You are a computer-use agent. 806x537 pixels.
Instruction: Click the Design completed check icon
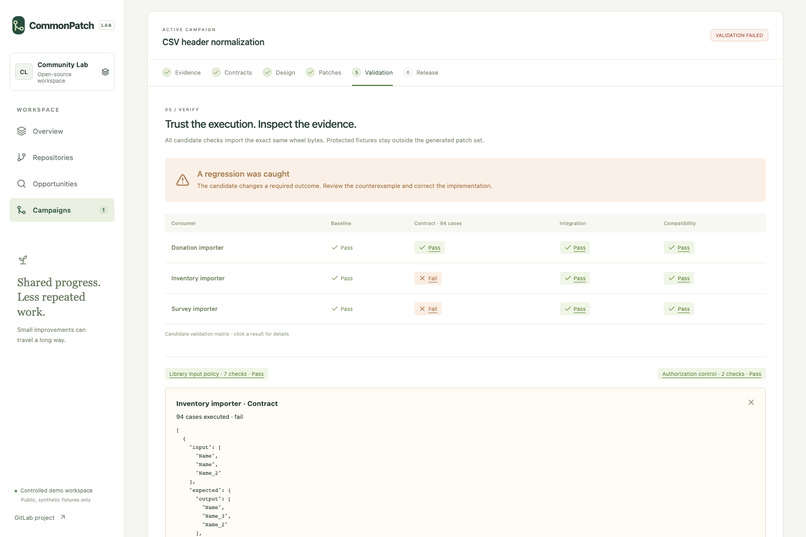coord(267,72)
